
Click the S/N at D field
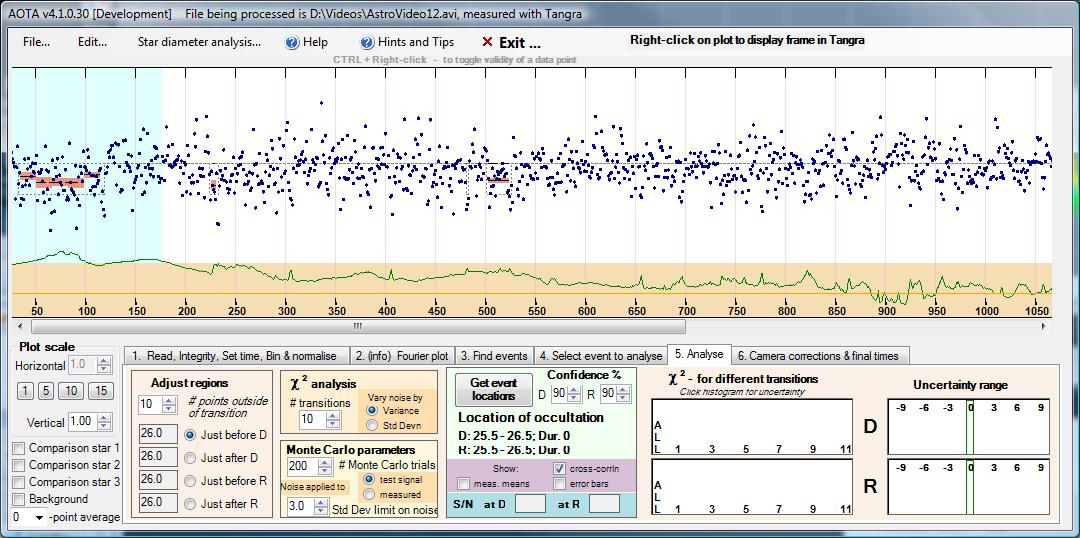[x=530, y=504]
